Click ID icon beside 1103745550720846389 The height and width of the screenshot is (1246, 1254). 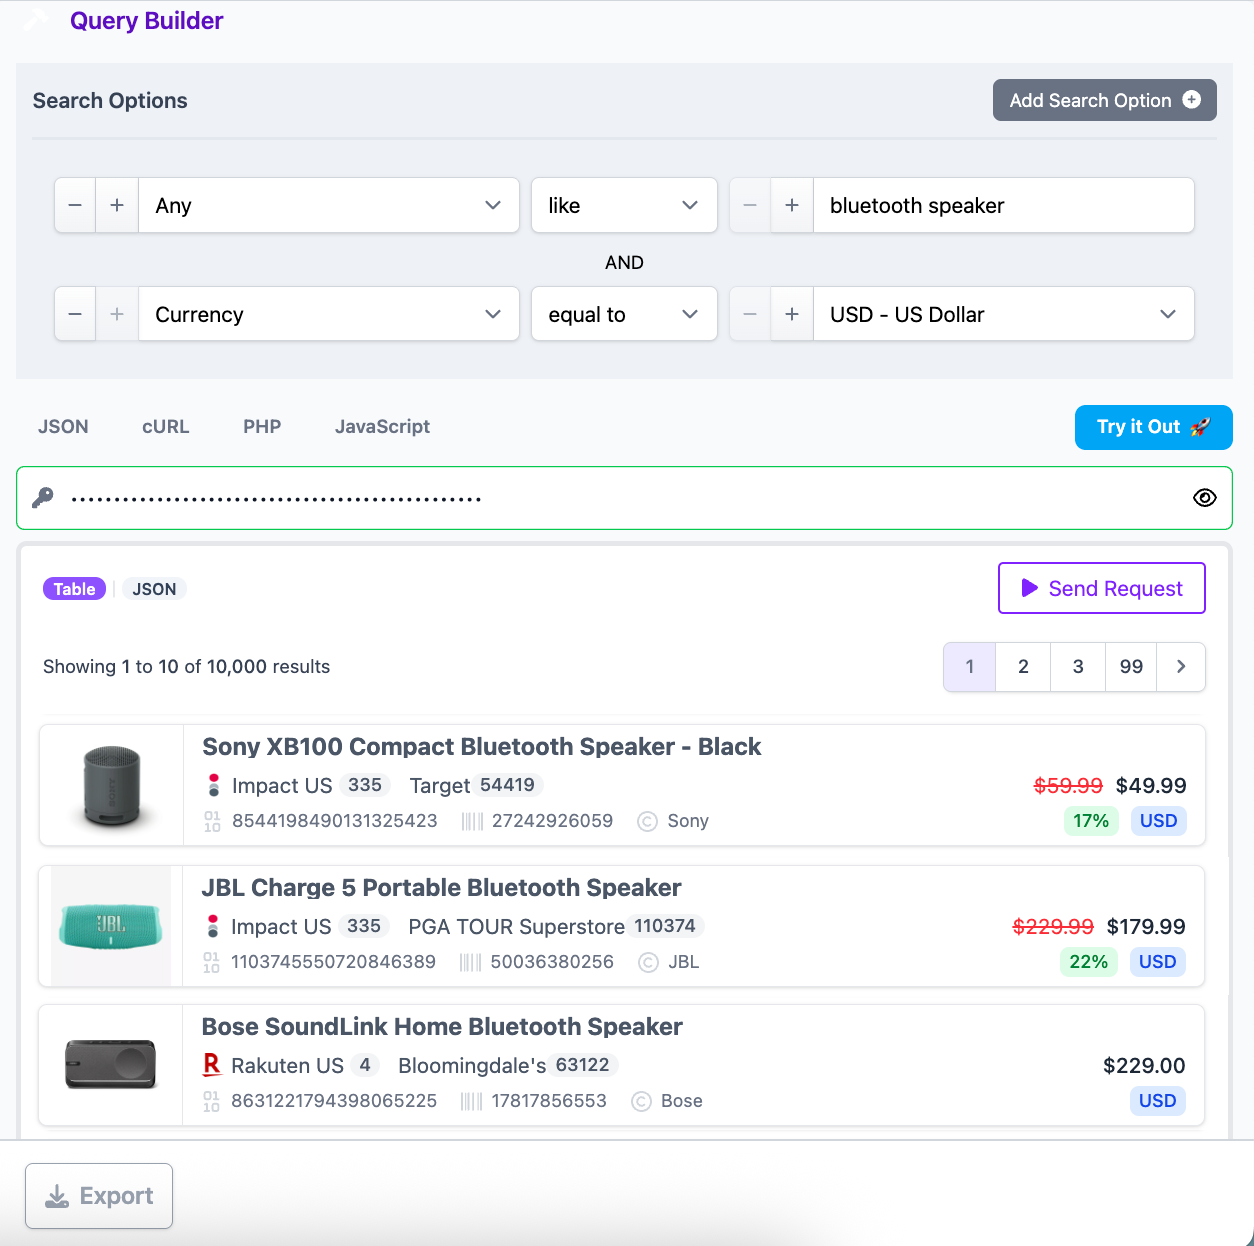click(x=211, y=962)
